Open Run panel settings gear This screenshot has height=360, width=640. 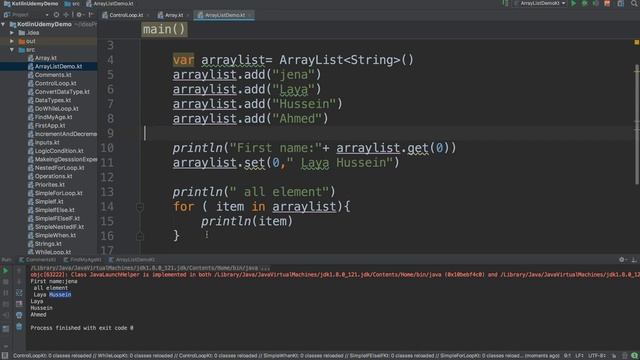tap(622, 260)
